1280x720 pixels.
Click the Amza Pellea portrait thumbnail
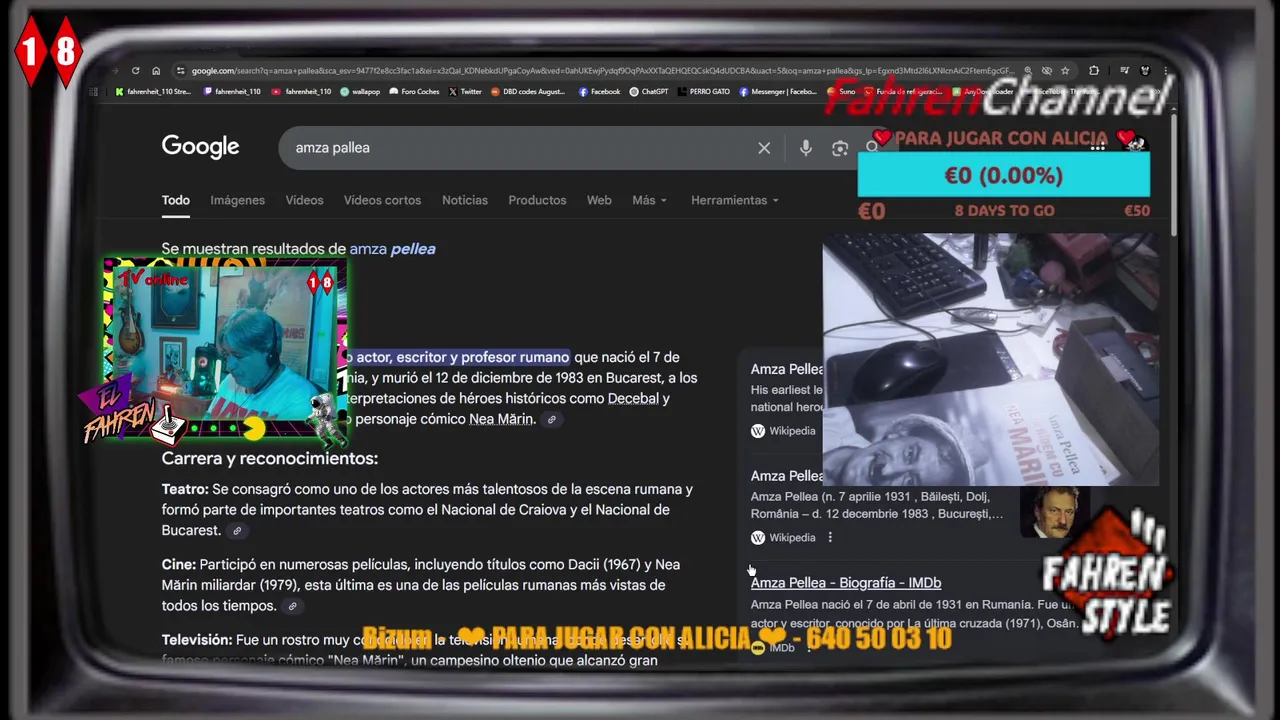(1054, 513)
